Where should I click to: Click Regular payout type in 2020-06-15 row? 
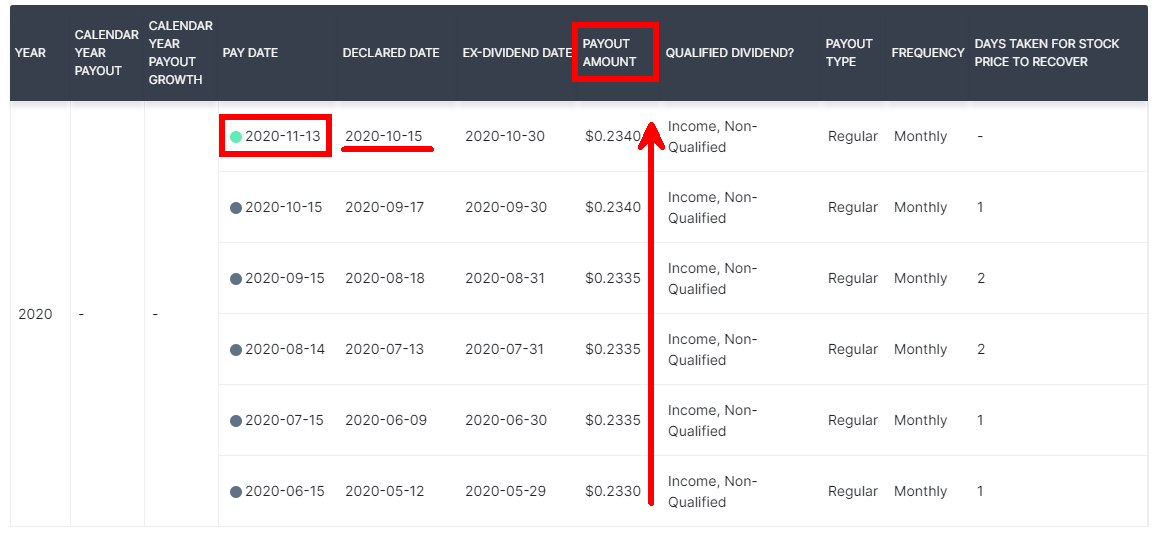tap(852, 491)
